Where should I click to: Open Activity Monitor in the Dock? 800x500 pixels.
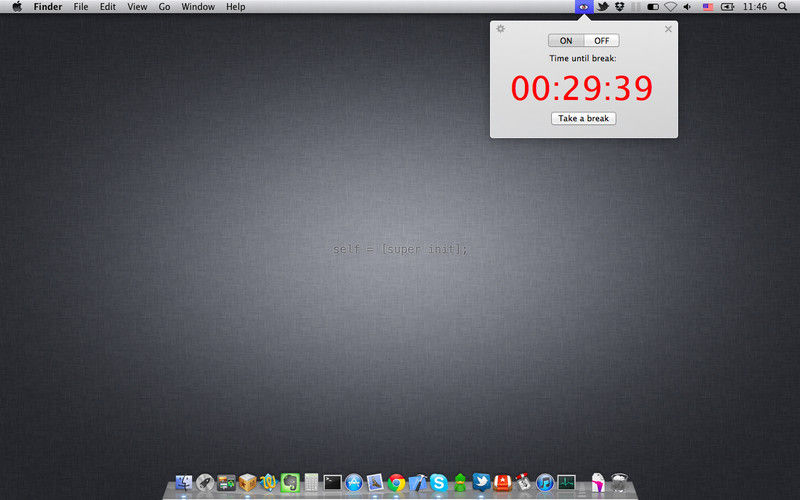click(566, 482)
